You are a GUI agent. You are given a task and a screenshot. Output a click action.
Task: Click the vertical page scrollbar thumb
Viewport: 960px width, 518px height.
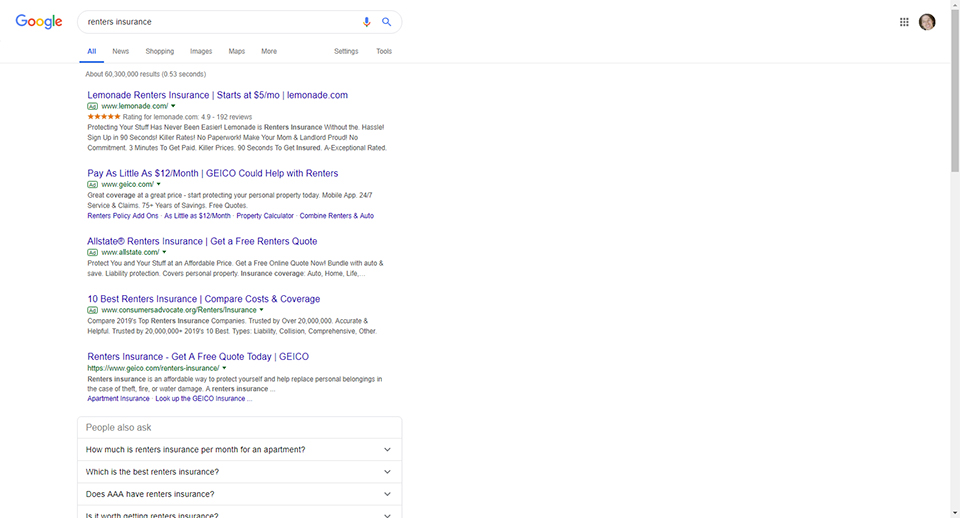[954, 91]
